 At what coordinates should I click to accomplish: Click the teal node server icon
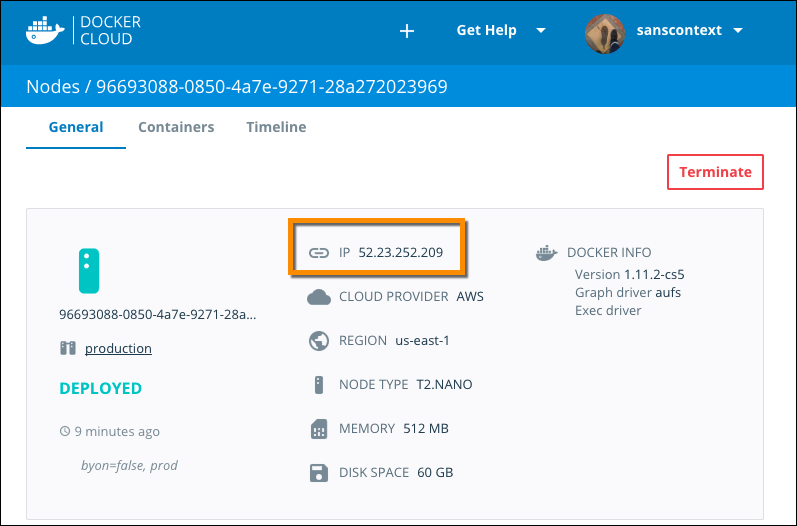pos(90,270)
